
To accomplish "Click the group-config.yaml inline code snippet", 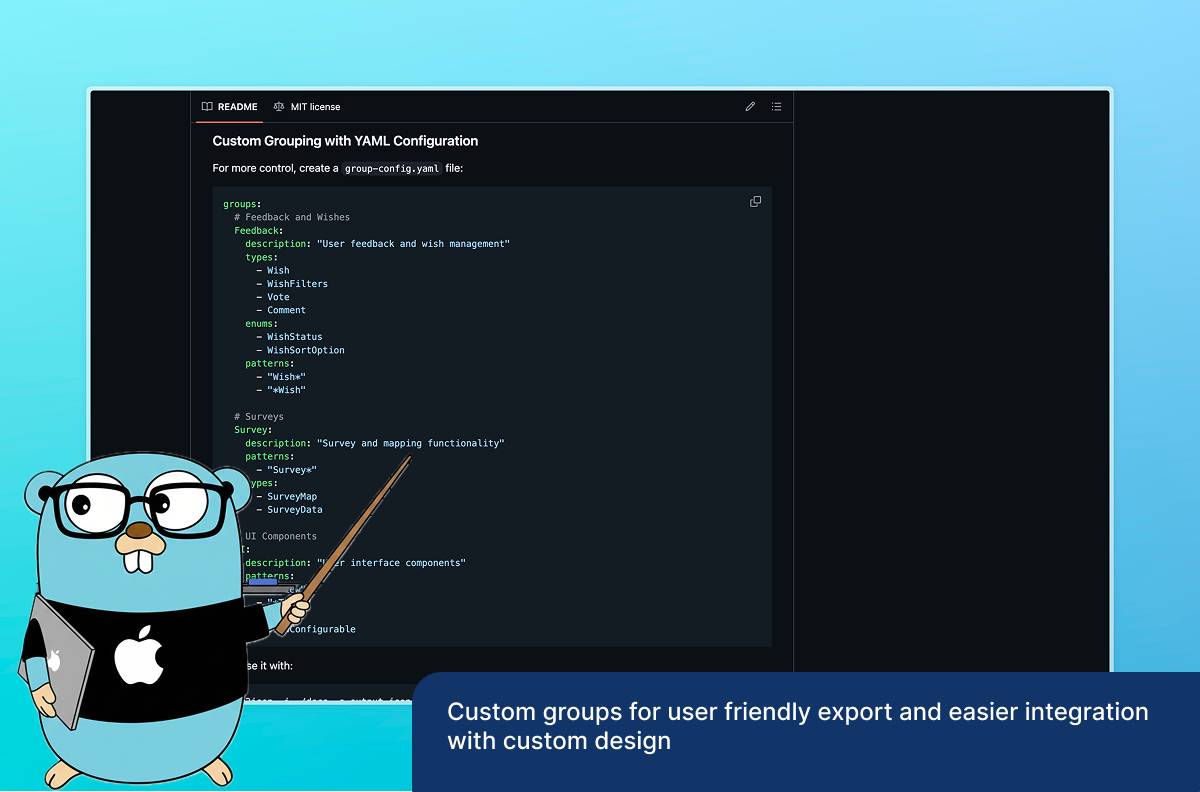I will click(x=391, y=168).
